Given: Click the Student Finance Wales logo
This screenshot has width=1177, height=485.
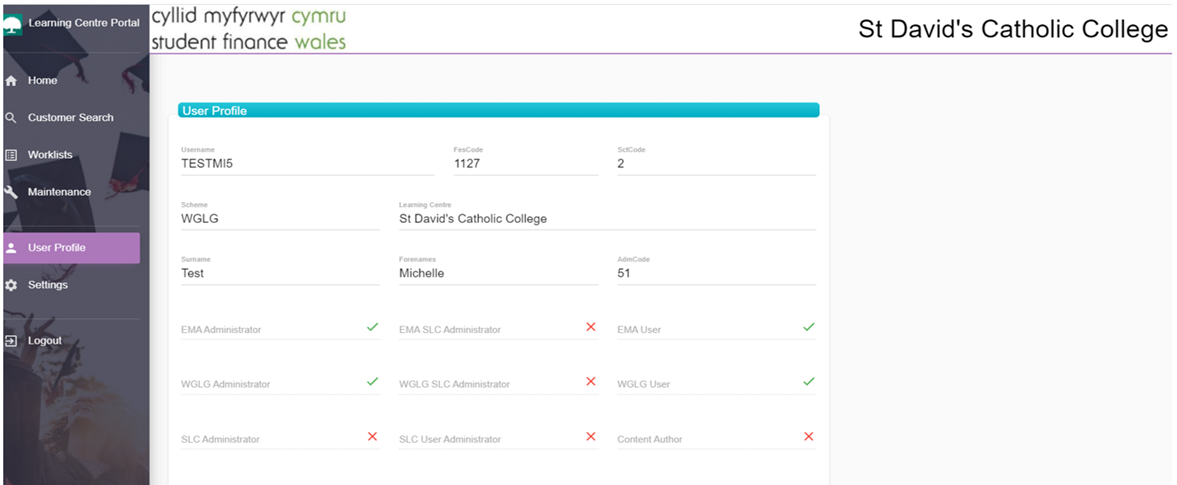Looking at the screenshot, I should point(248,29).
